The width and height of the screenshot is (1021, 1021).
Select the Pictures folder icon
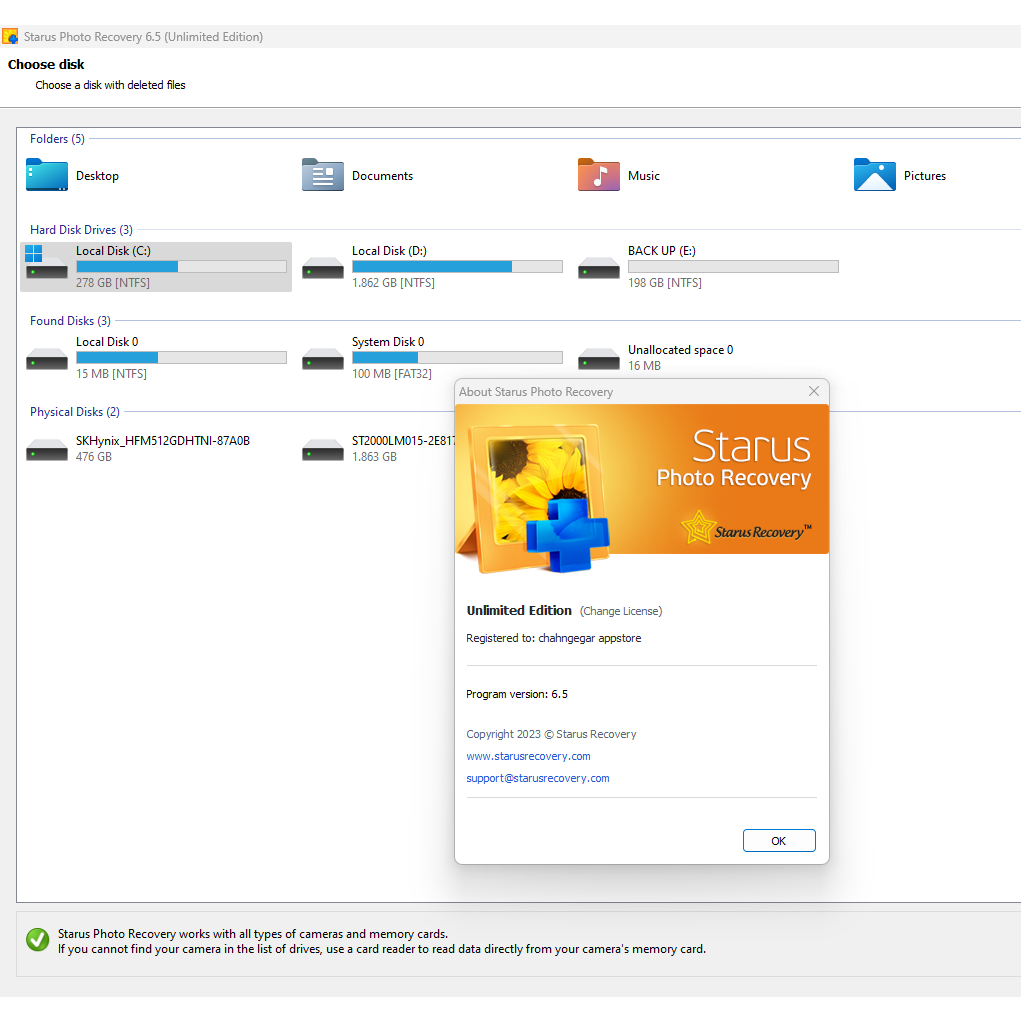(875, 175)
